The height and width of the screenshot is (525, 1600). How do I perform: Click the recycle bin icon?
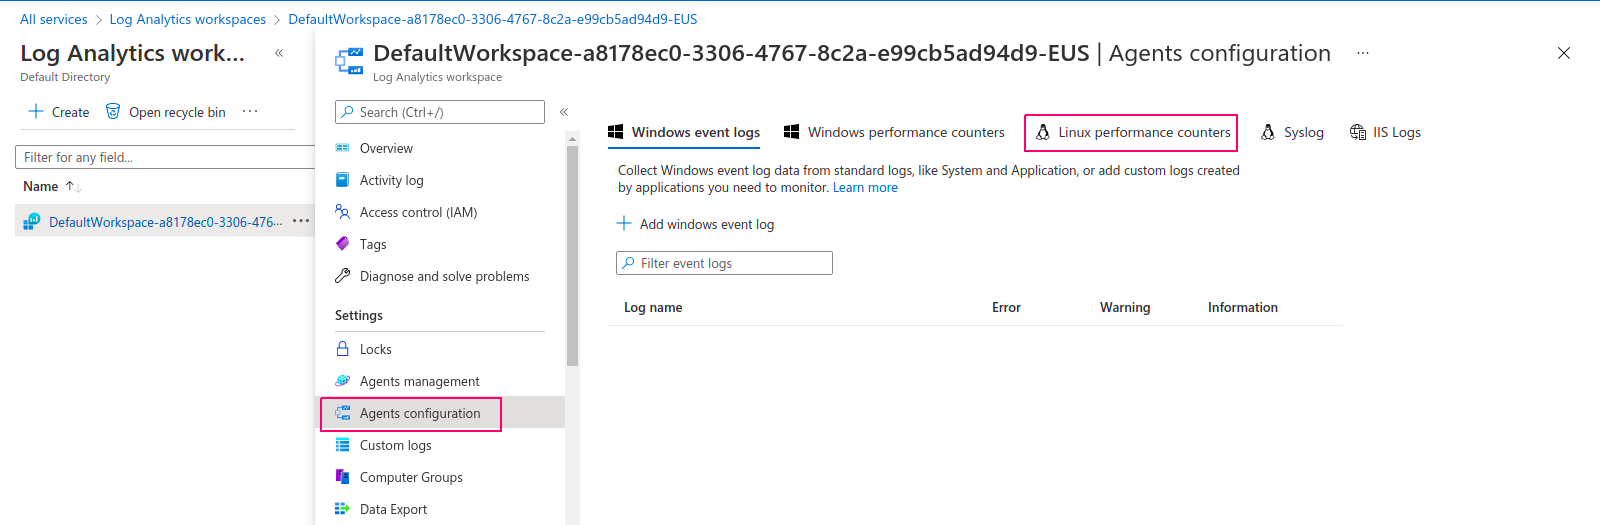tap(113, 111)
